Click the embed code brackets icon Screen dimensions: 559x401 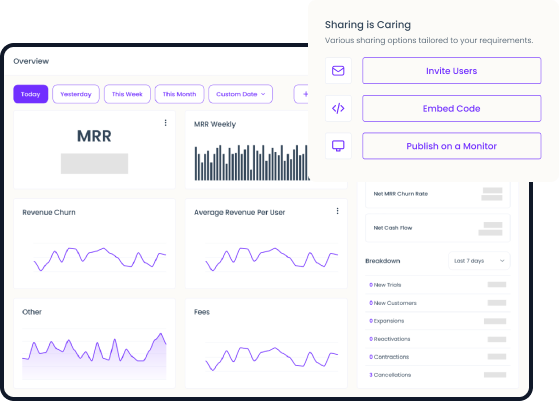pos(338,108)
